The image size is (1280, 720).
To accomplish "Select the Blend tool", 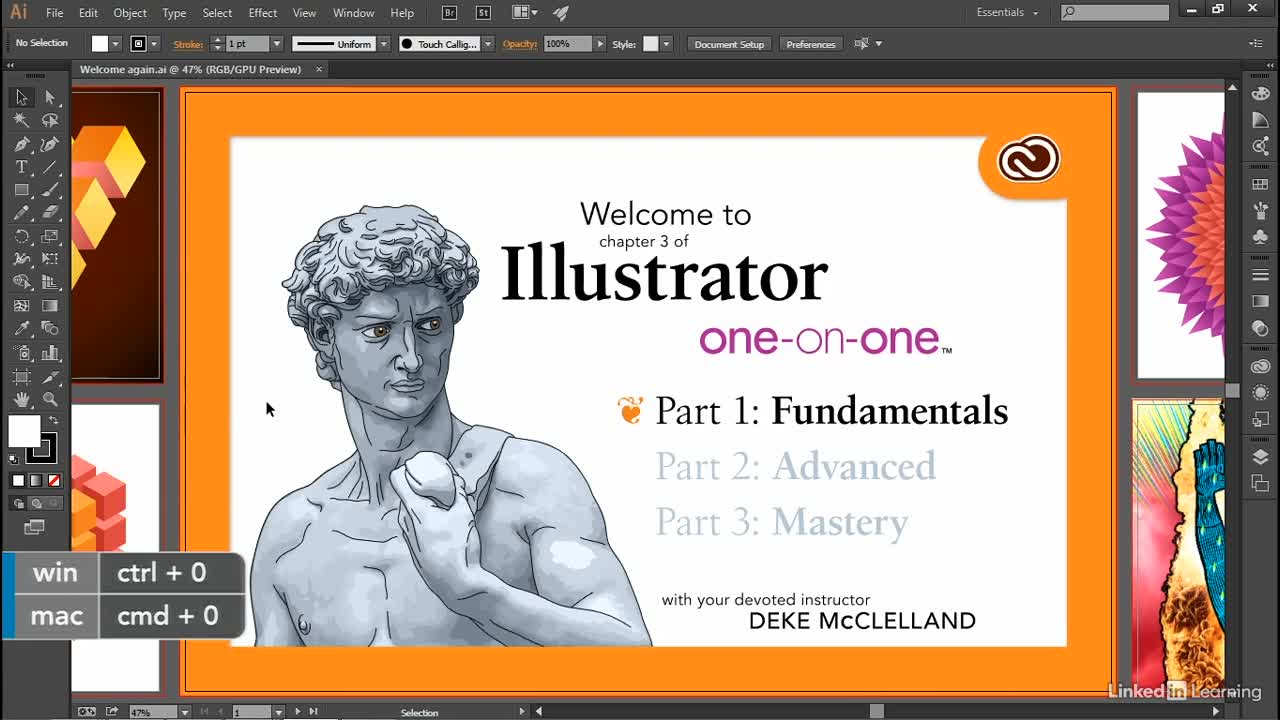I will 50,329.
